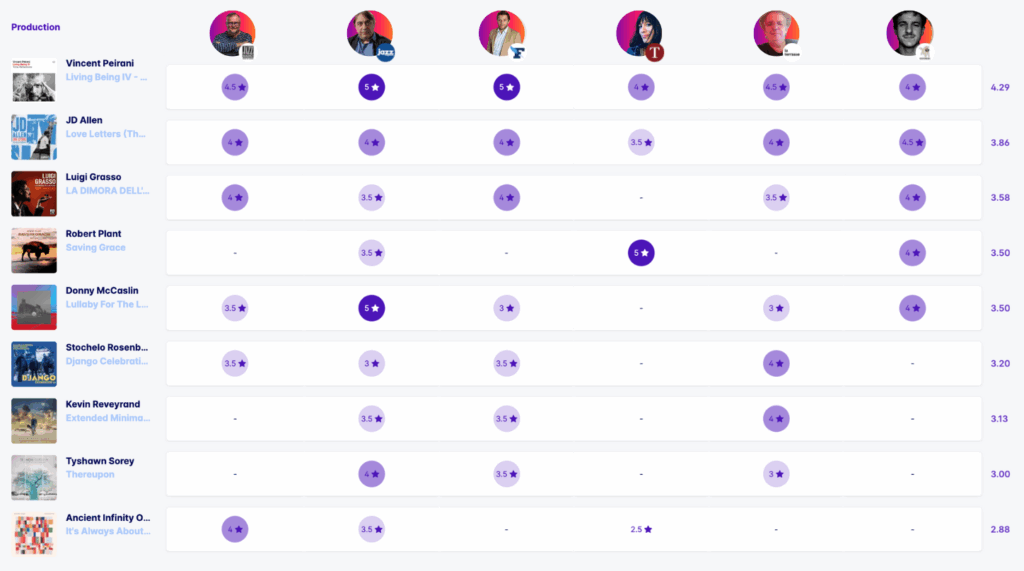1024x571 pixels.
Task: Click the 5-star rating badge for Robert Plant
Action: tap(641, 253)
